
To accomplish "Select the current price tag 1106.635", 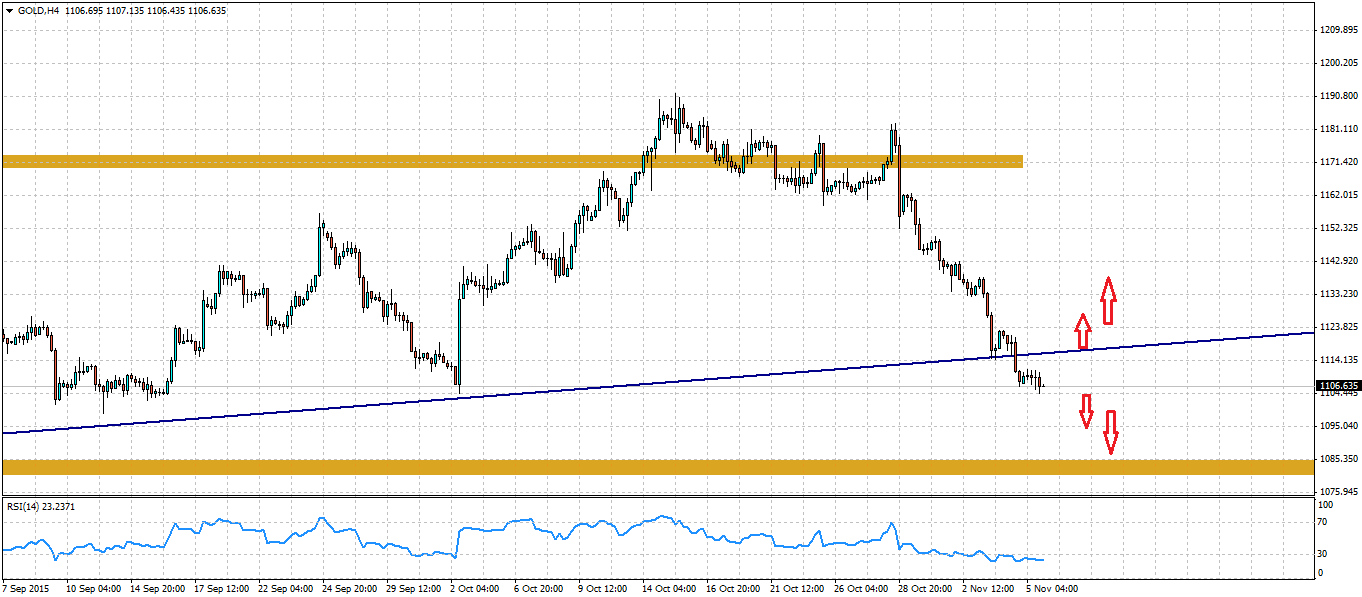I will 1338,385.
